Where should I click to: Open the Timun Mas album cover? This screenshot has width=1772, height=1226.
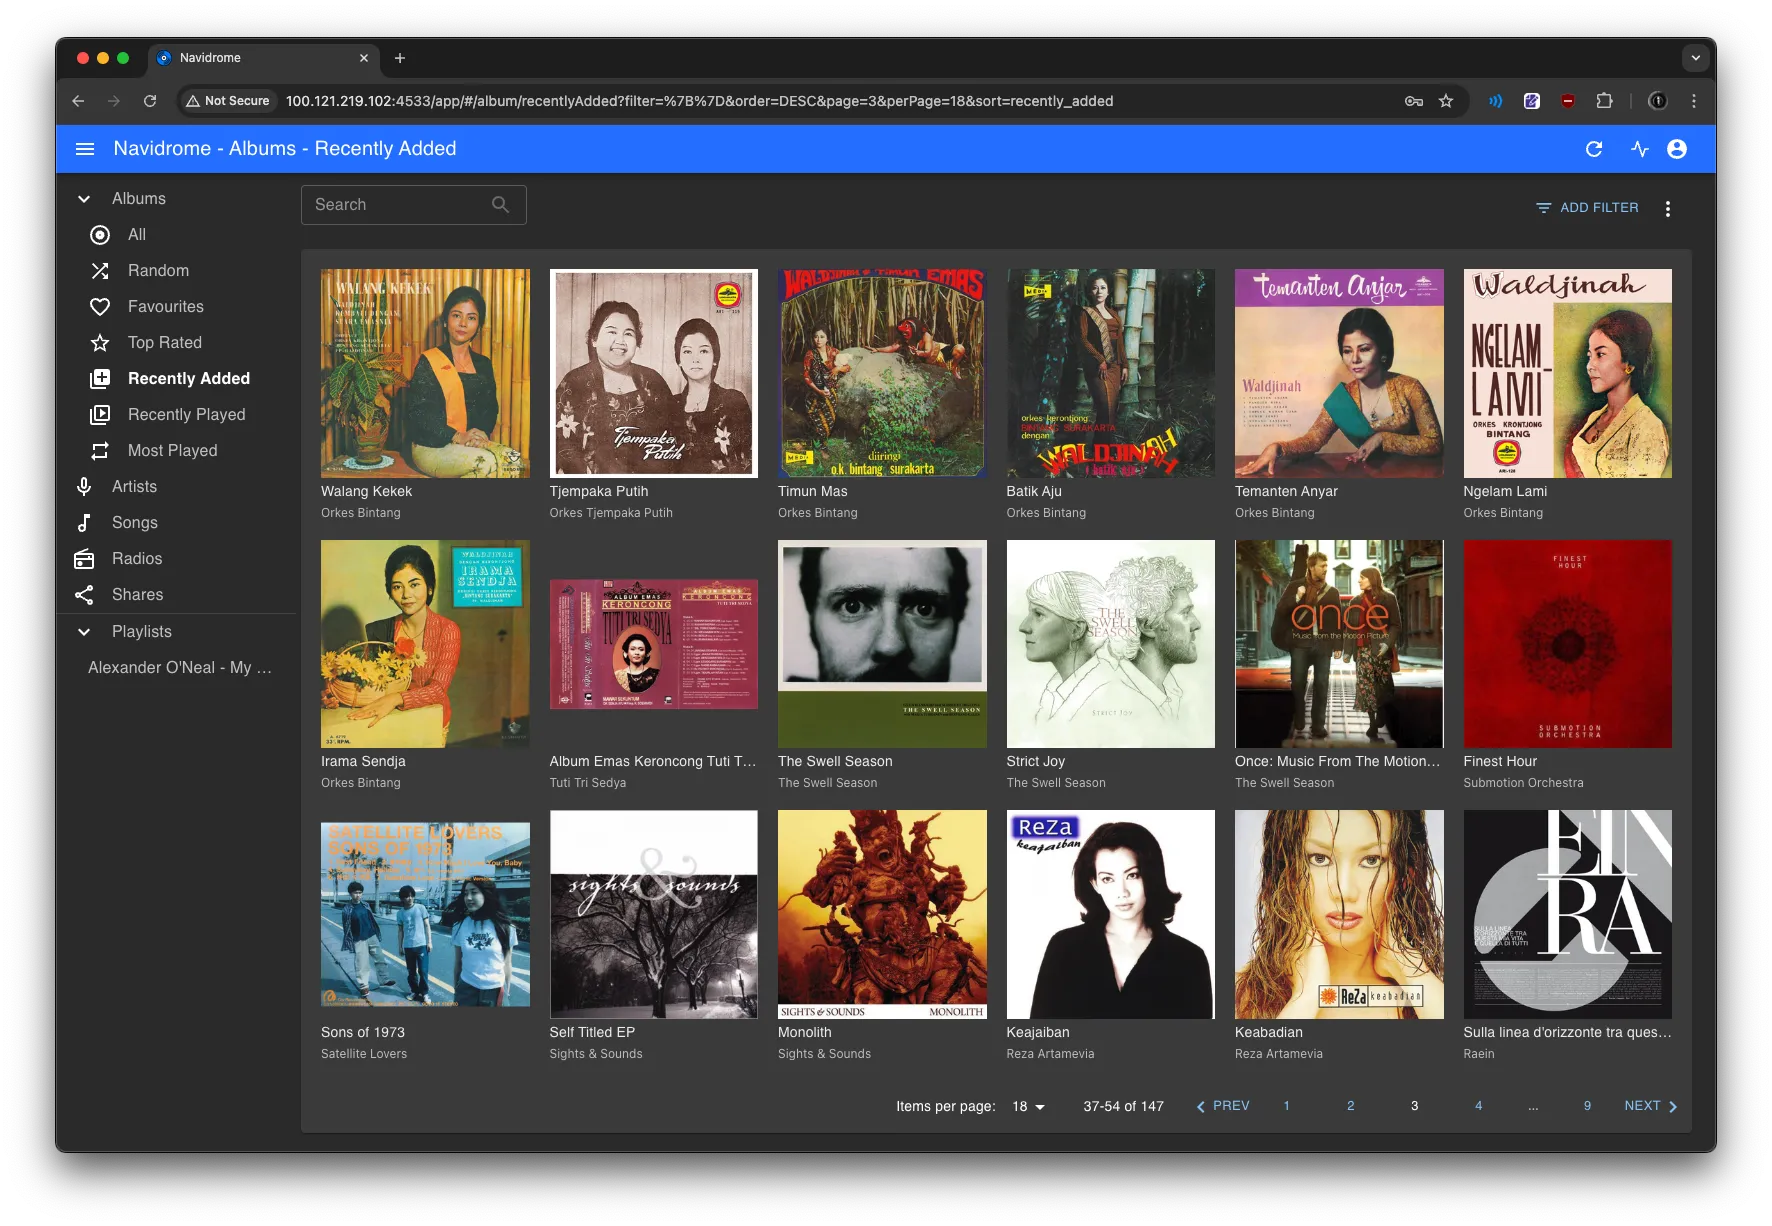pos(882,373)
